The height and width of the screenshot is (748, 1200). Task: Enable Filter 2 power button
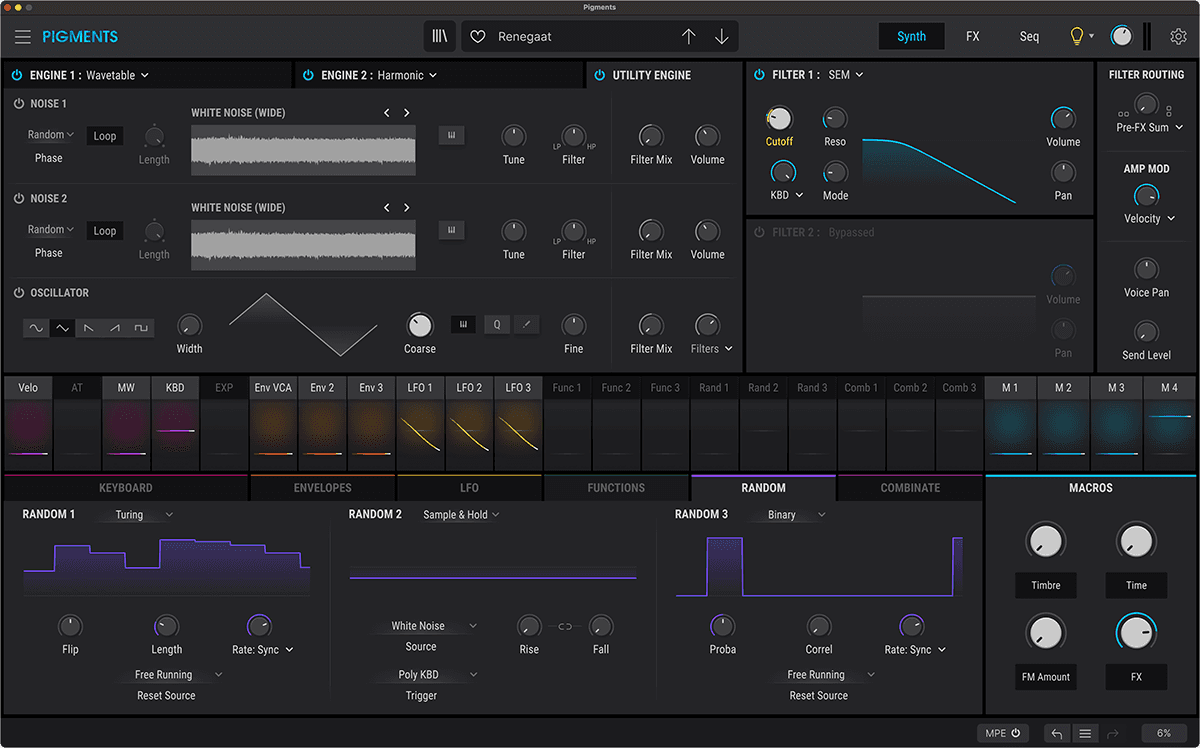[759, 232]
